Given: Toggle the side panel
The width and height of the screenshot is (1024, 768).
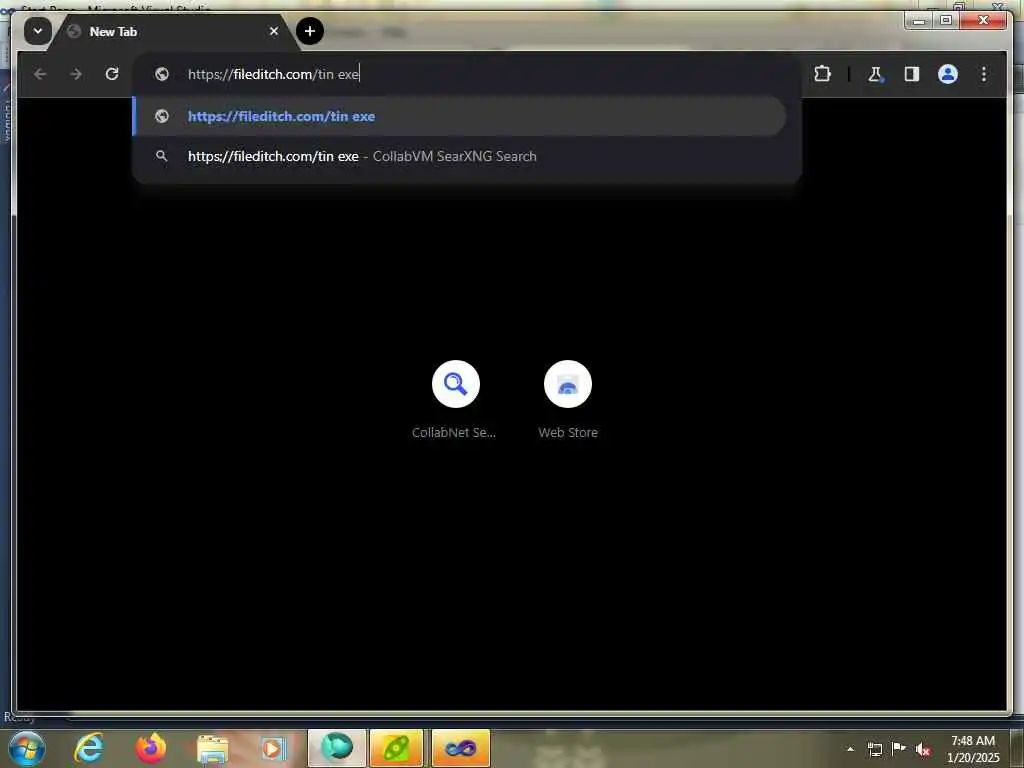Looking at the screenshot, I should tap(912, 74).
